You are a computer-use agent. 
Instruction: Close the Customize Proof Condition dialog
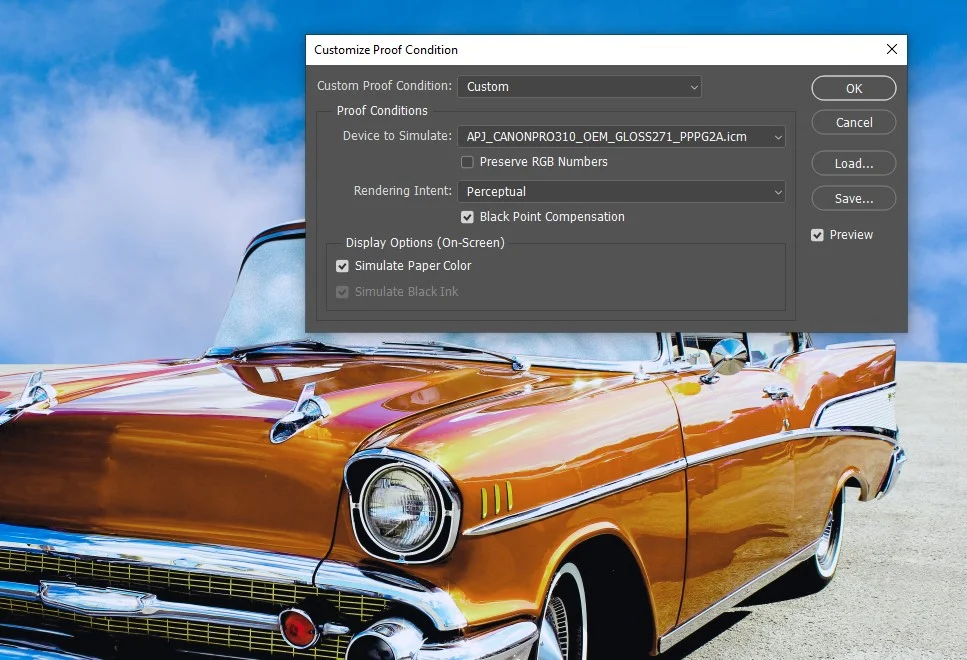click(x=892, y=49)
